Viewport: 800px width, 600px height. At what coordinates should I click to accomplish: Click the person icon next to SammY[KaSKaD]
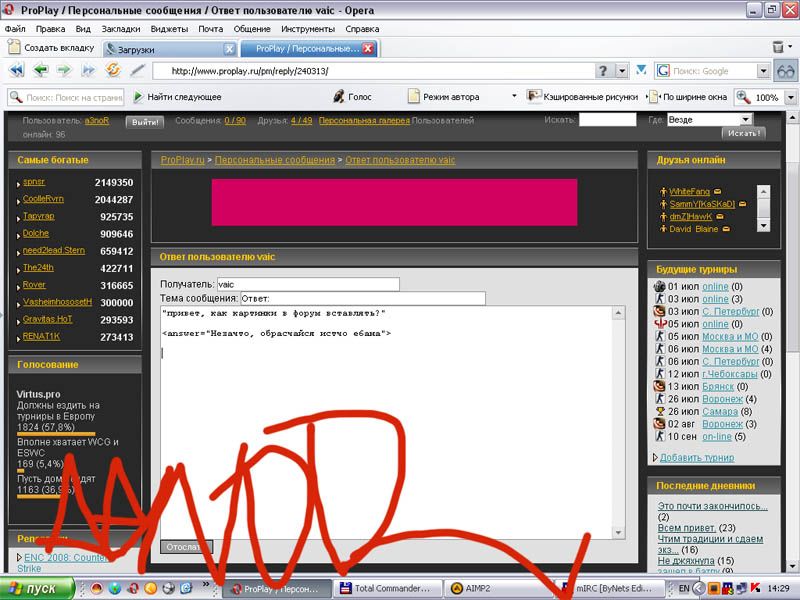(x=663, y=204)
